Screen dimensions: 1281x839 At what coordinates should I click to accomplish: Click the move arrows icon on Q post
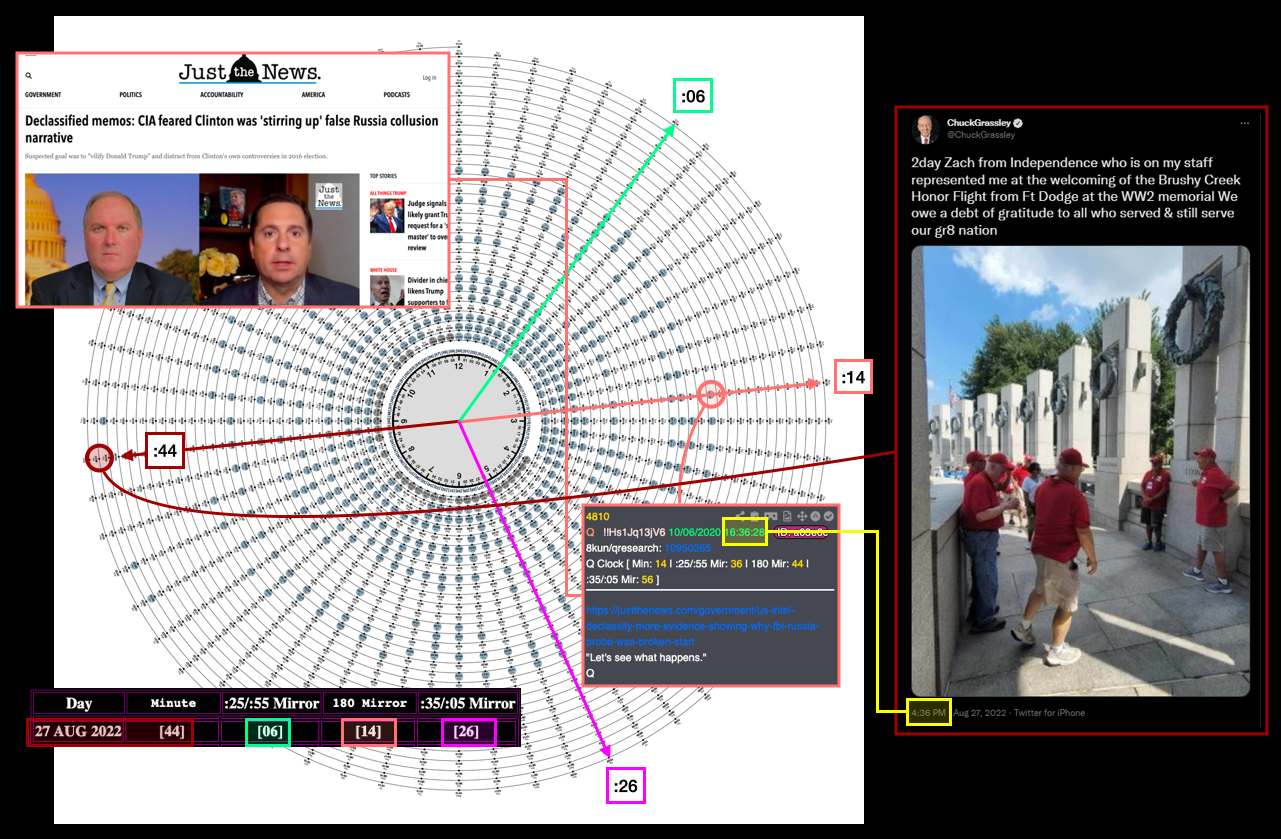pos(802,516)
